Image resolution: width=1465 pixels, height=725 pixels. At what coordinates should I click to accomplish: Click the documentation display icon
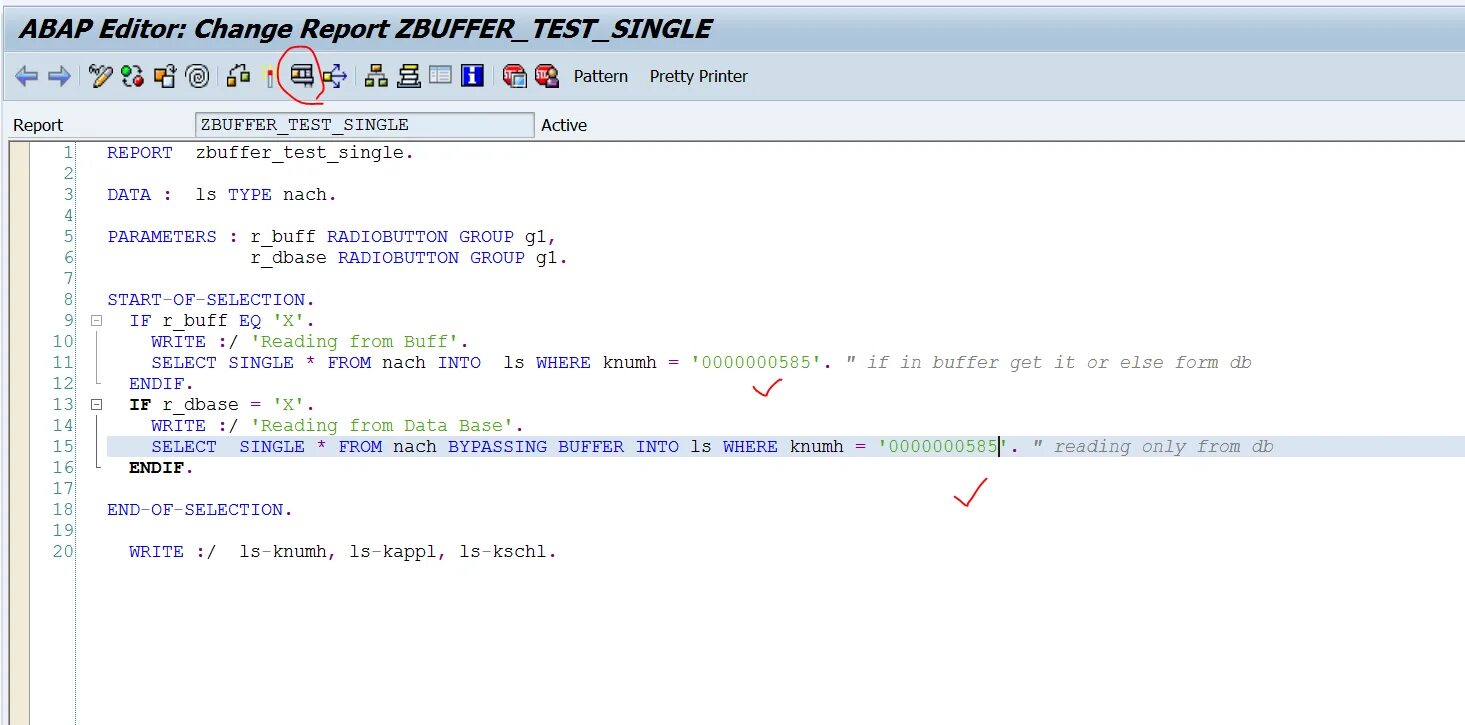click(x=440, y=76)
